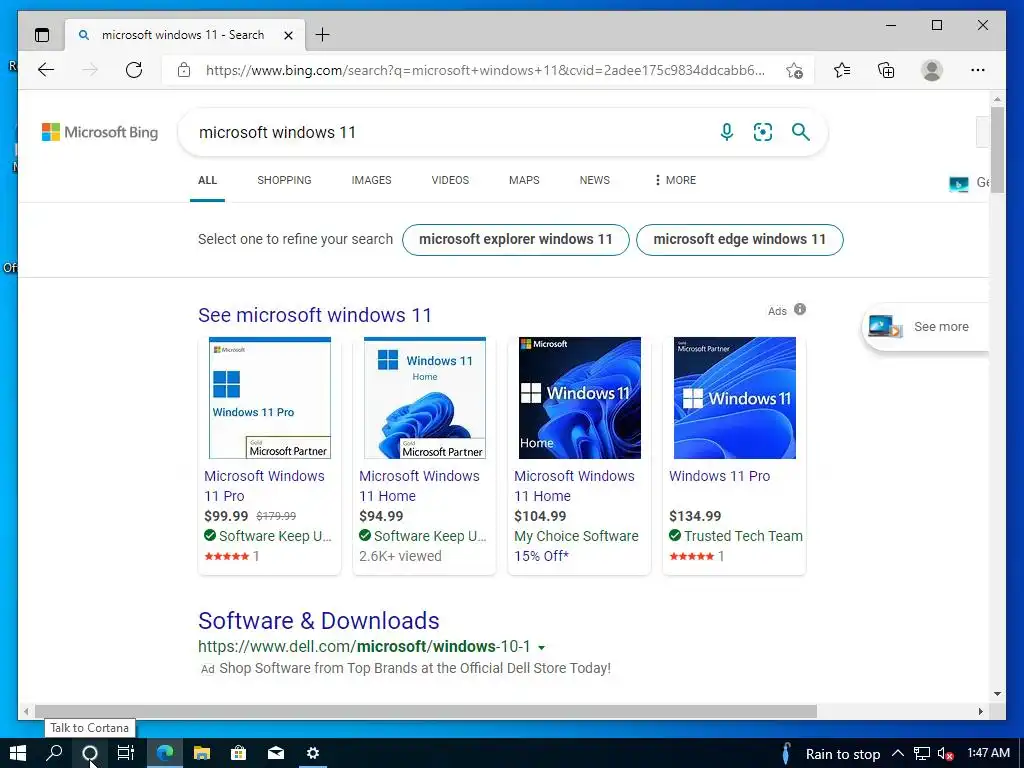Click the scroll down arrow
1024x768 pixels.
click(x=997, y=694)
